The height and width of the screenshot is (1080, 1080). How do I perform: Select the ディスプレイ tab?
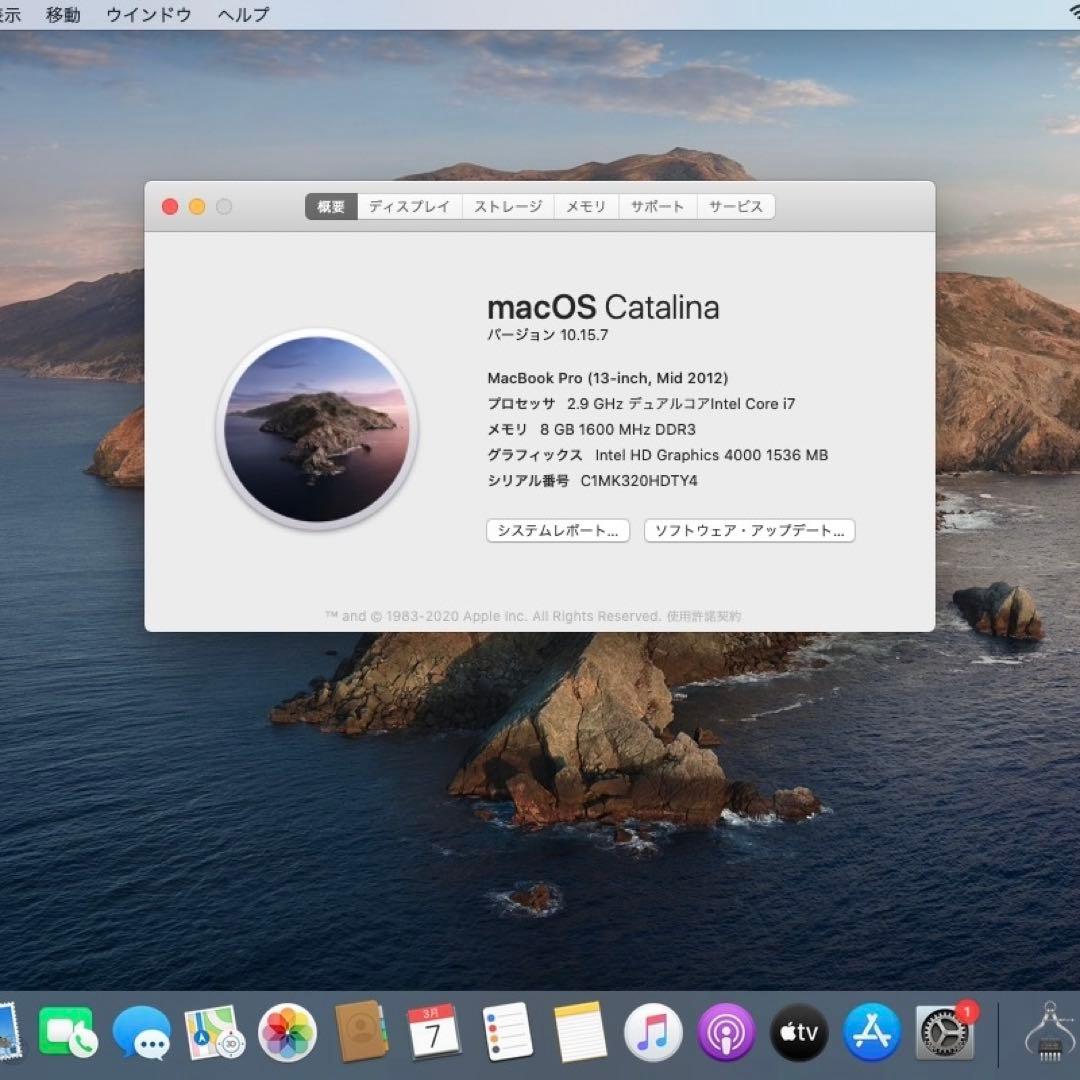coord(408,206)
